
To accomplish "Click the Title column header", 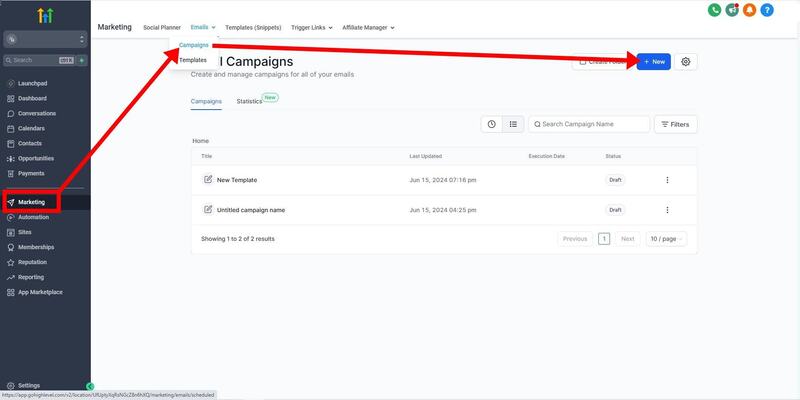I will [206, 156].
